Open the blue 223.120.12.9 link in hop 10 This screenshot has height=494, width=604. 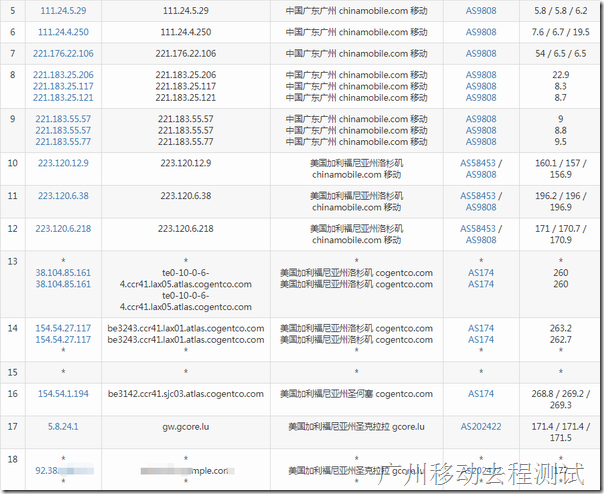point(63,163)
